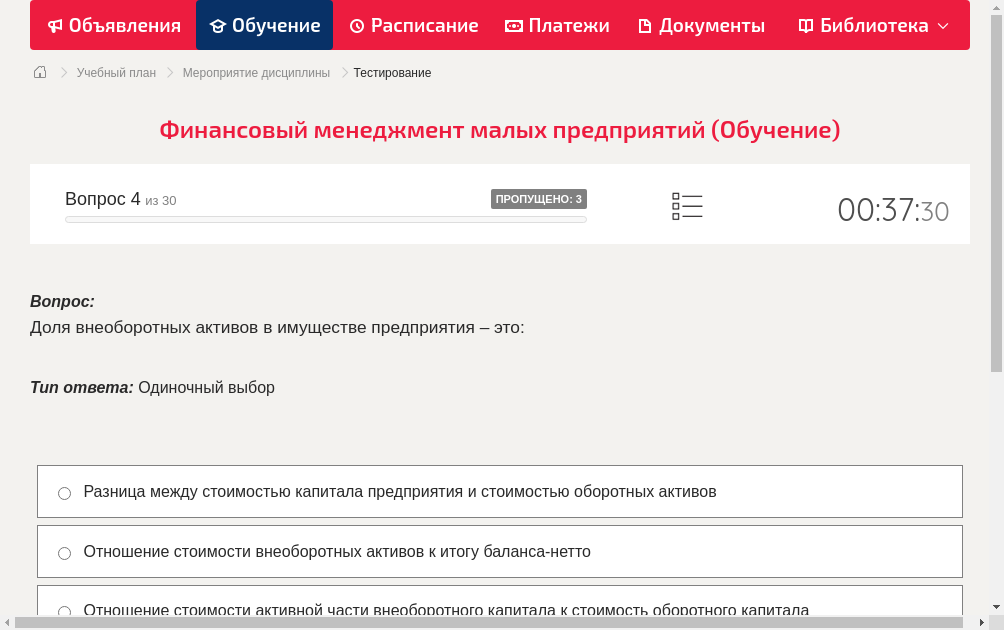Click the ПРОПУЩЕНО: 3 badge
This screenshot has width=1004, height=630.
(x=541, y=199)
